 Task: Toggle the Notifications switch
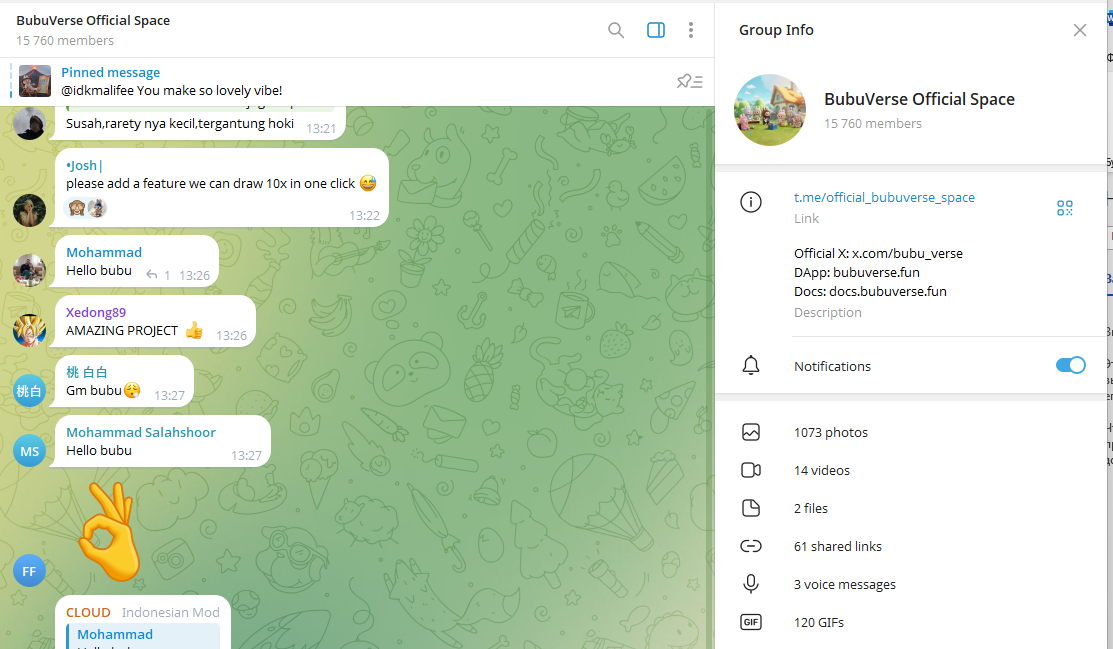coord(1070,365)
